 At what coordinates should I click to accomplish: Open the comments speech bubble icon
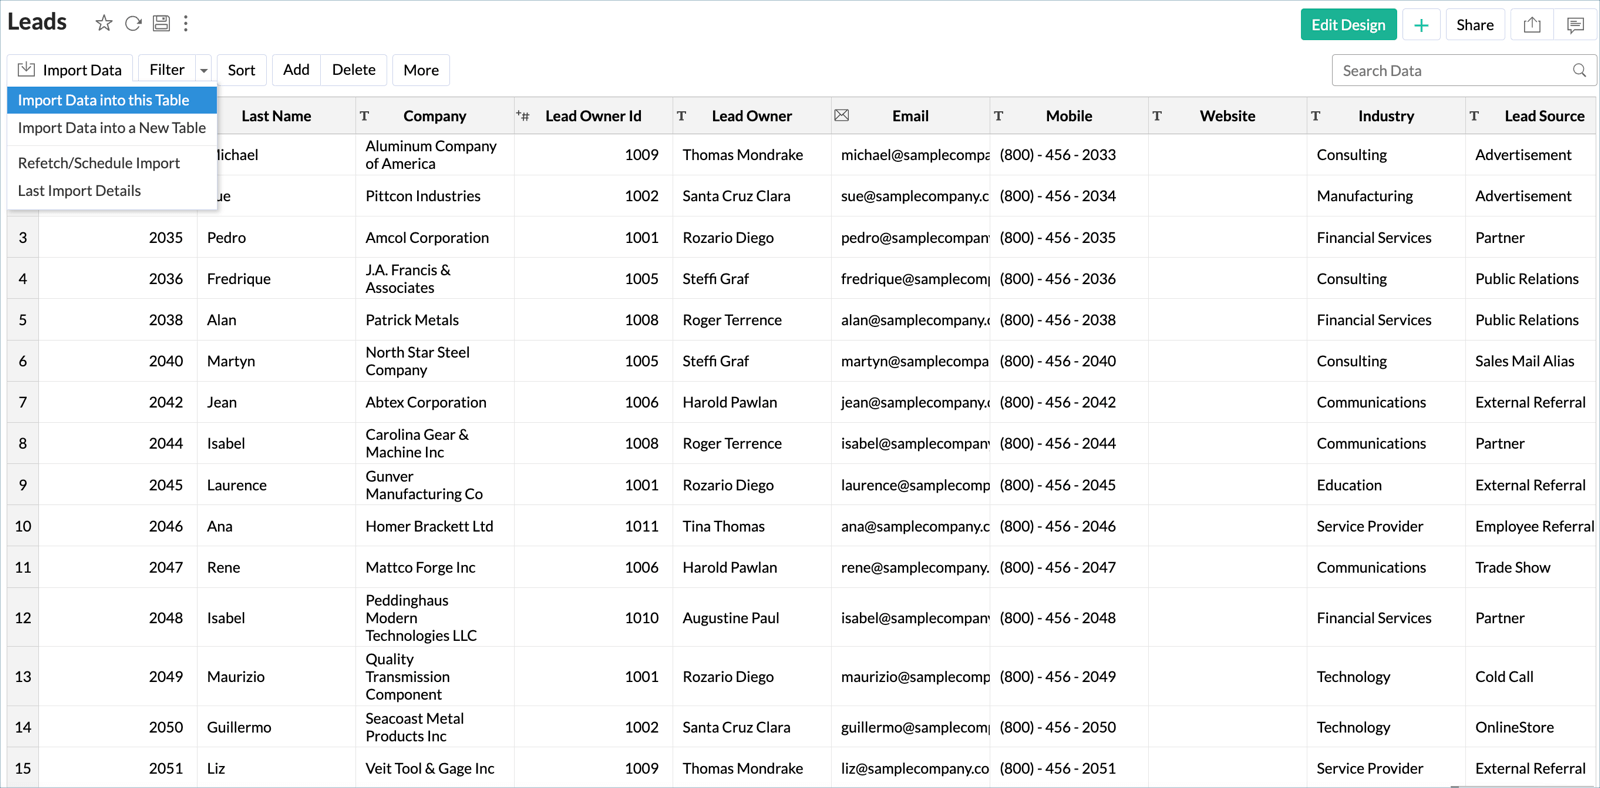1575,25
